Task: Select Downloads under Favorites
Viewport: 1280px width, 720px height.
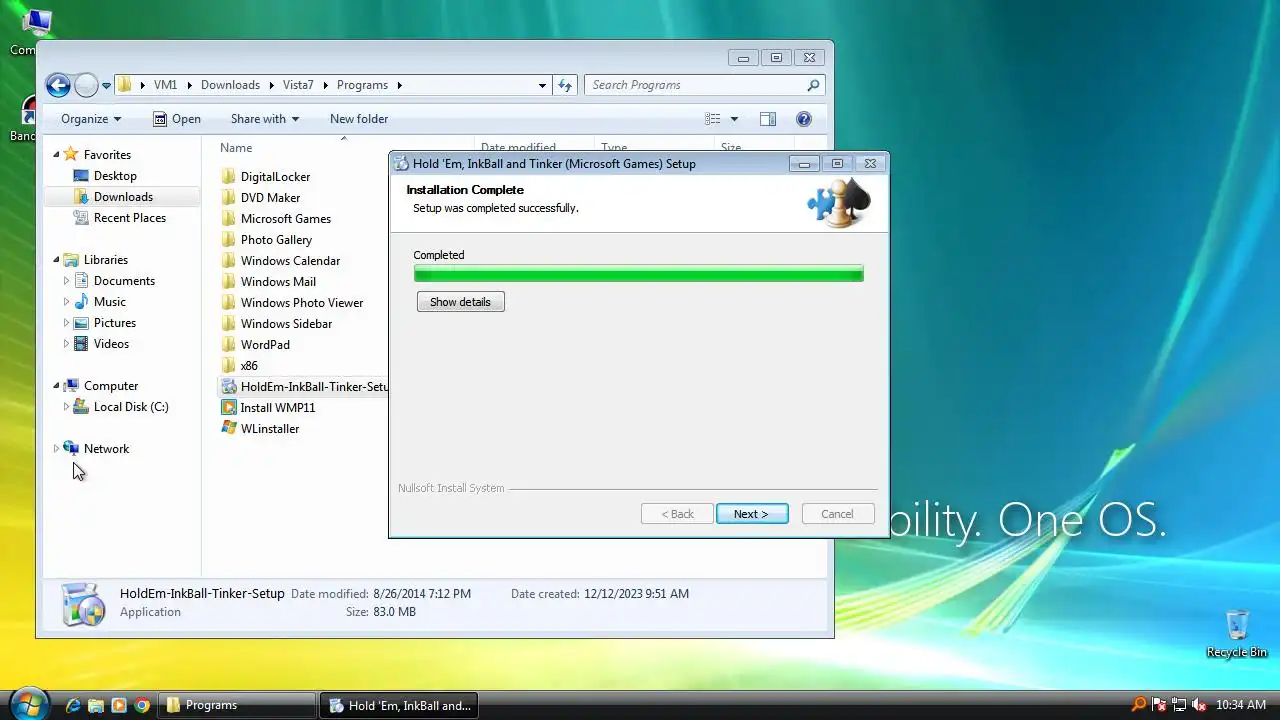Action: coord(123,197)
